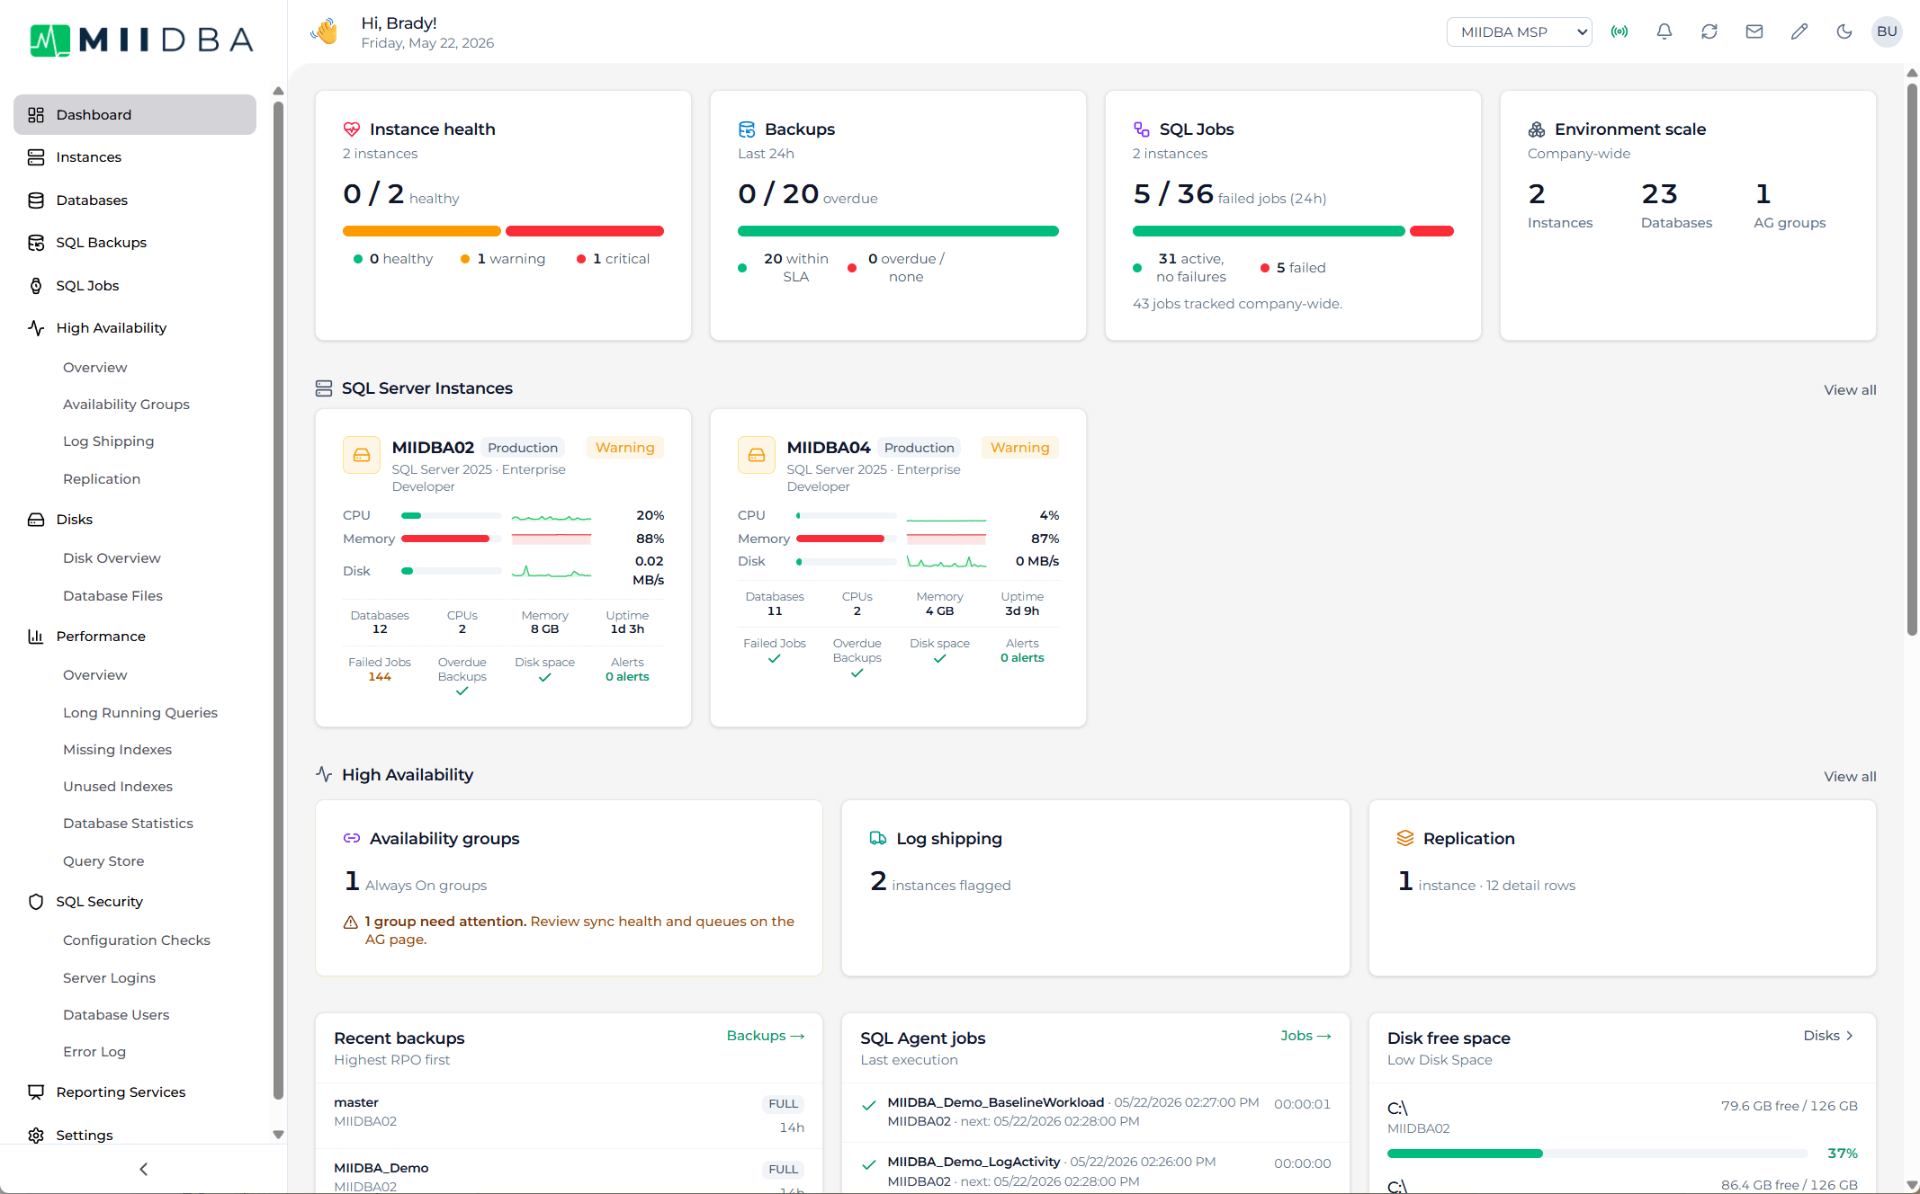Click MIIDBA_Demo_LogActivity success checkmark
The width and height of the screenshot is (1920, 1194).
click(869, 1164)
